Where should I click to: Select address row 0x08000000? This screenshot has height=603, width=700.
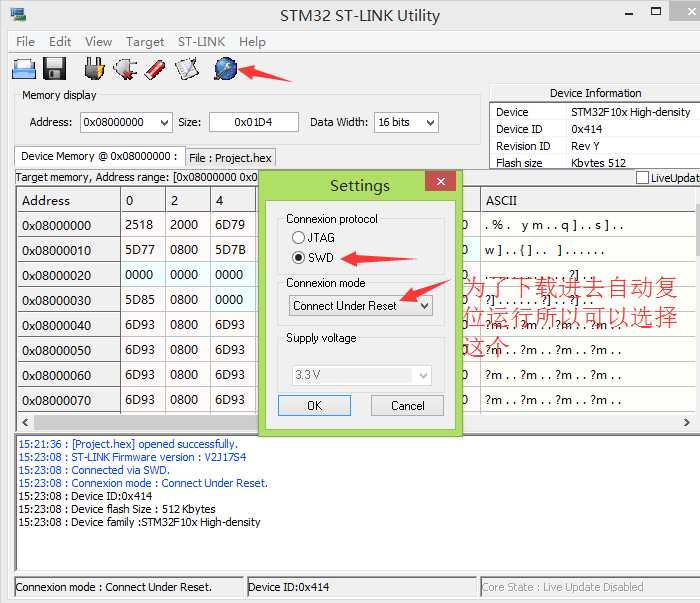(x=69, y=225)
